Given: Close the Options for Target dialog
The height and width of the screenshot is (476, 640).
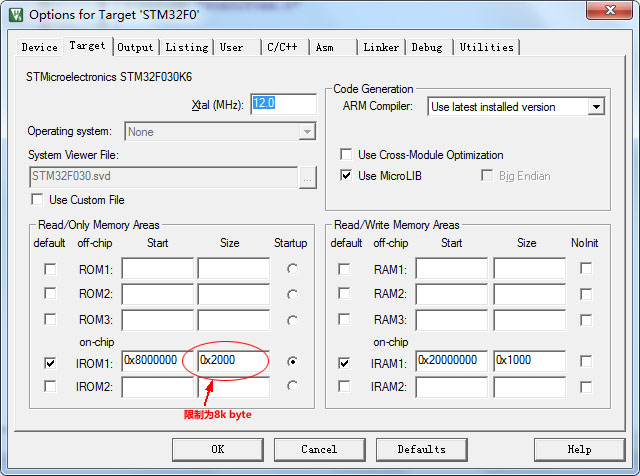Looking at the screenshot, I should pyautogui.click(x=609, y=10).
